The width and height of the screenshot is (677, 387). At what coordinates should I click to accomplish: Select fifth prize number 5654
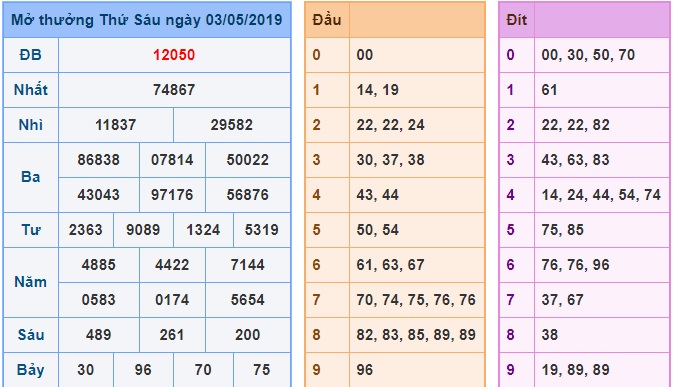pos(248,300)
